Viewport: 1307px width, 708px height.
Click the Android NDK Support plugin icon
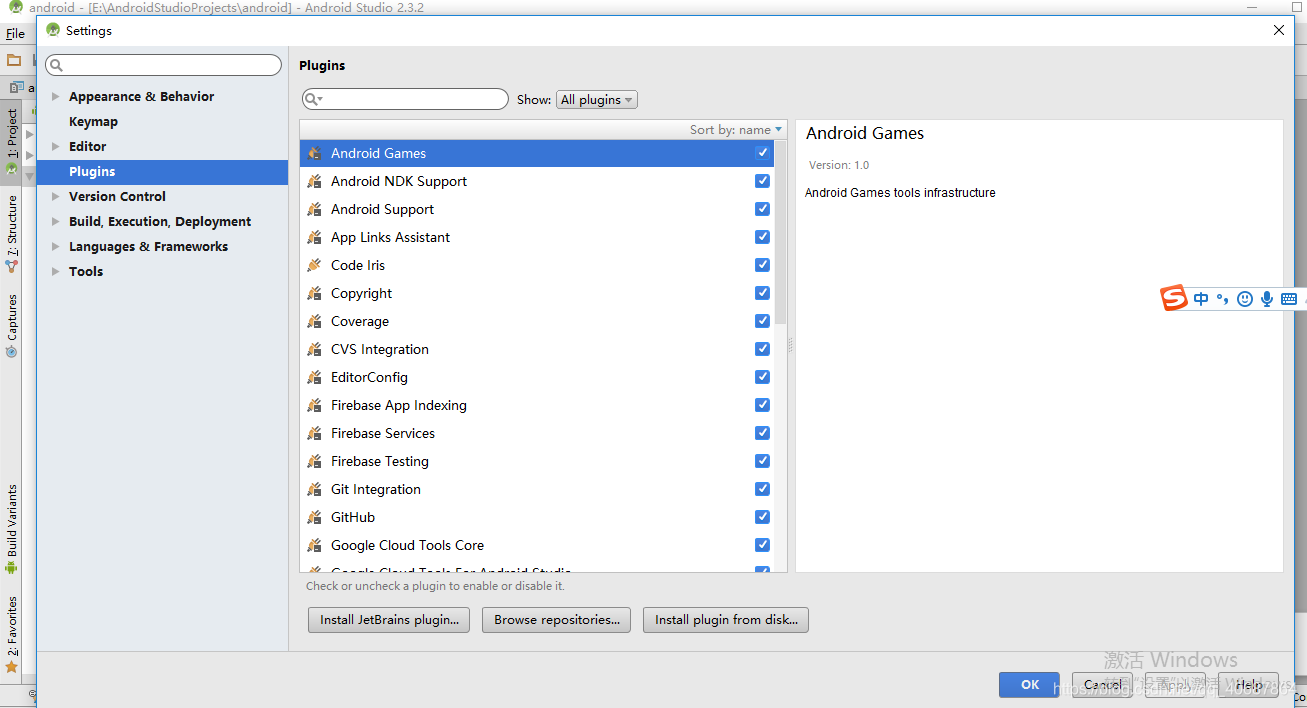315,181
